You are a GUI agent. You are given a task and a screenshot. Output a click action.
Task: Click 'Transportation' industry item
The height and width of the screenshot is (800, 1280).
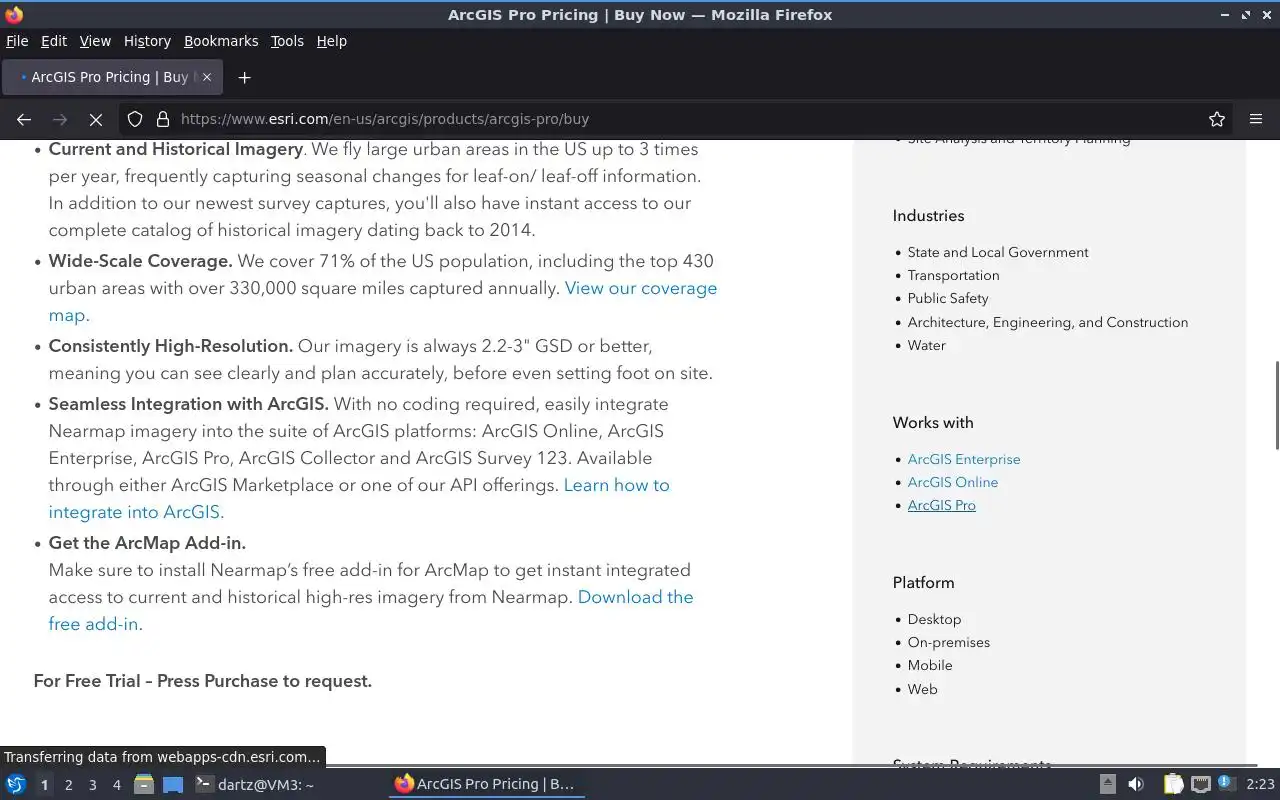953,275
